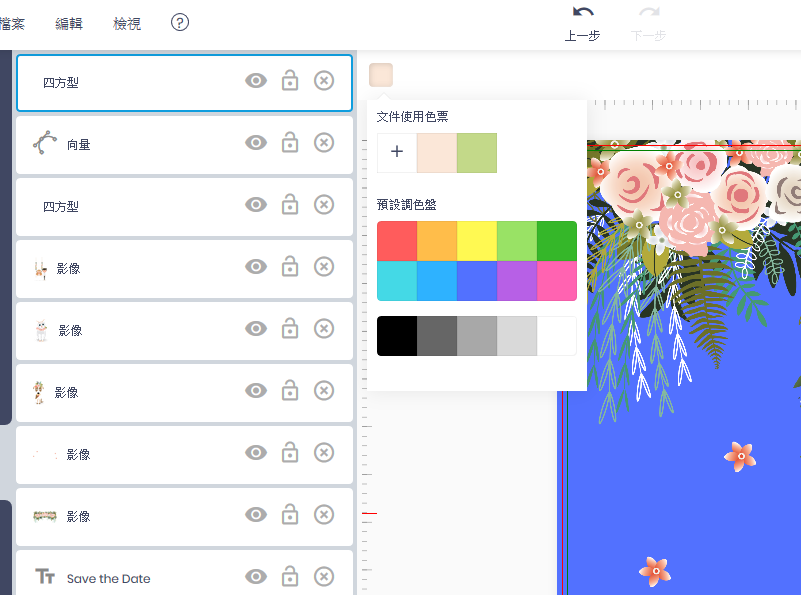This screenshot has width=801, height=595.
Task: Hide the 影像 layer with white cat thumbnail
Action: click(x=256, y=328)
